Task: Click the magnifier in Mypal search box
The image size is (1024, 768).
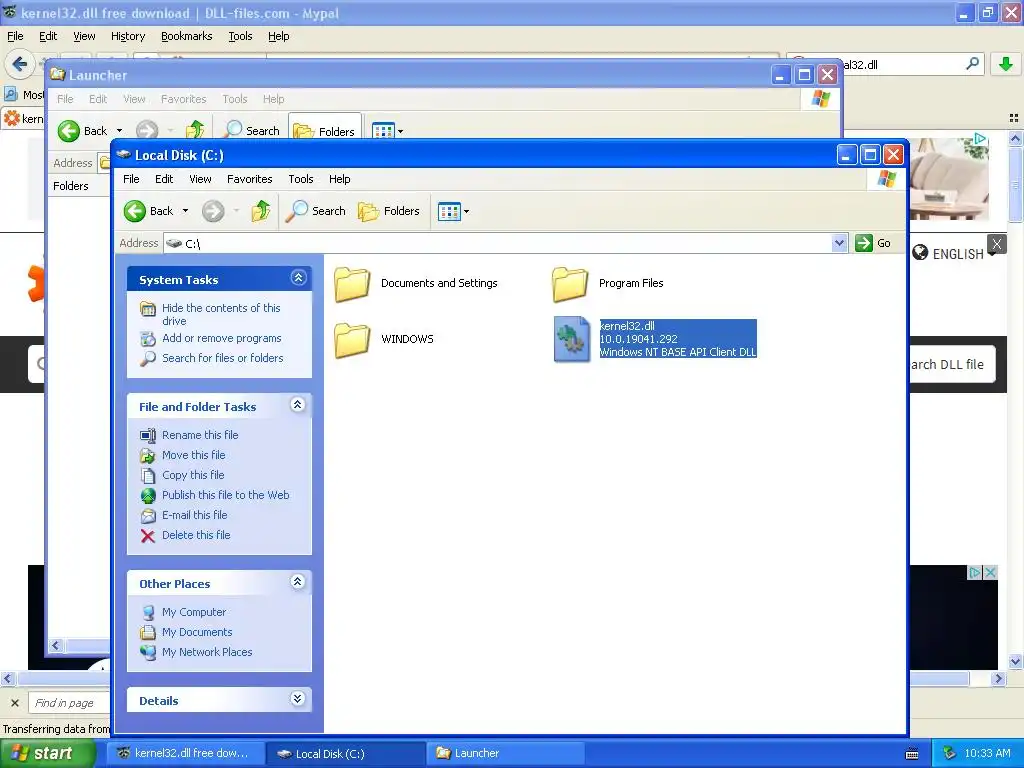Action: pos(972,64)
